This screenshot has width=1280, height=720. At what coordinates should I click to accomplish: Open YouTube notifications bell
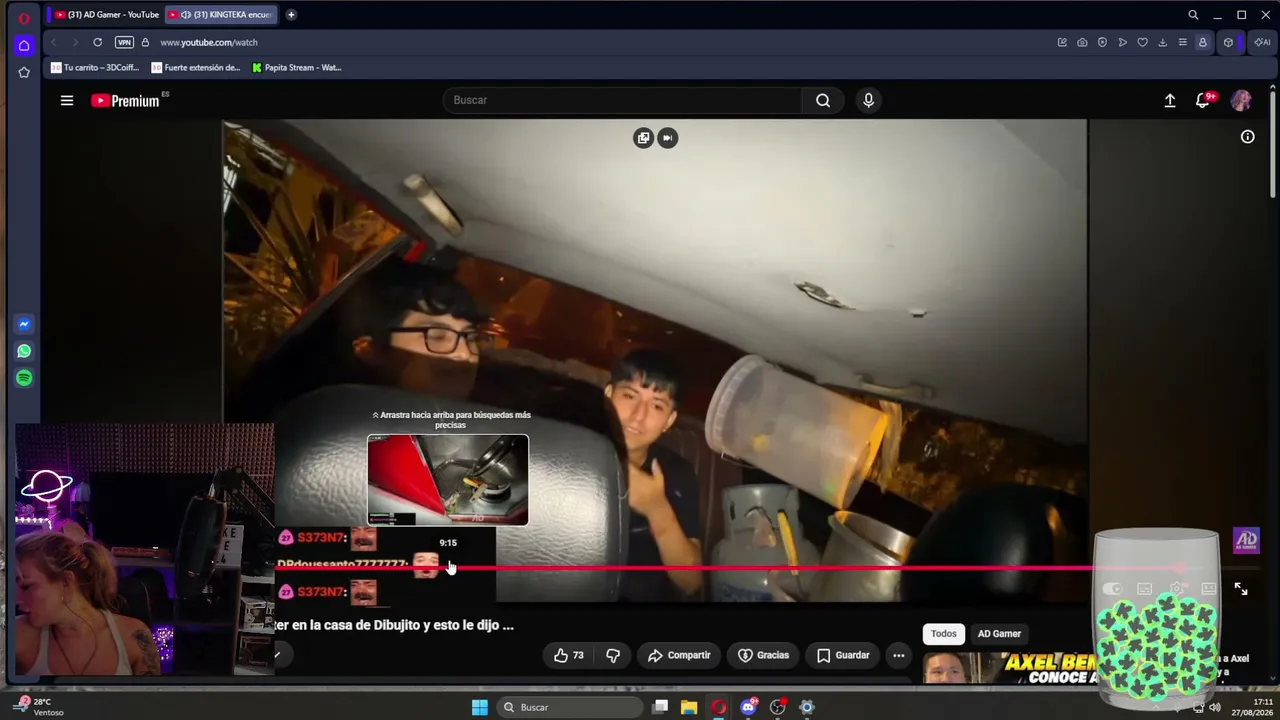click(x=1203, y=100)
